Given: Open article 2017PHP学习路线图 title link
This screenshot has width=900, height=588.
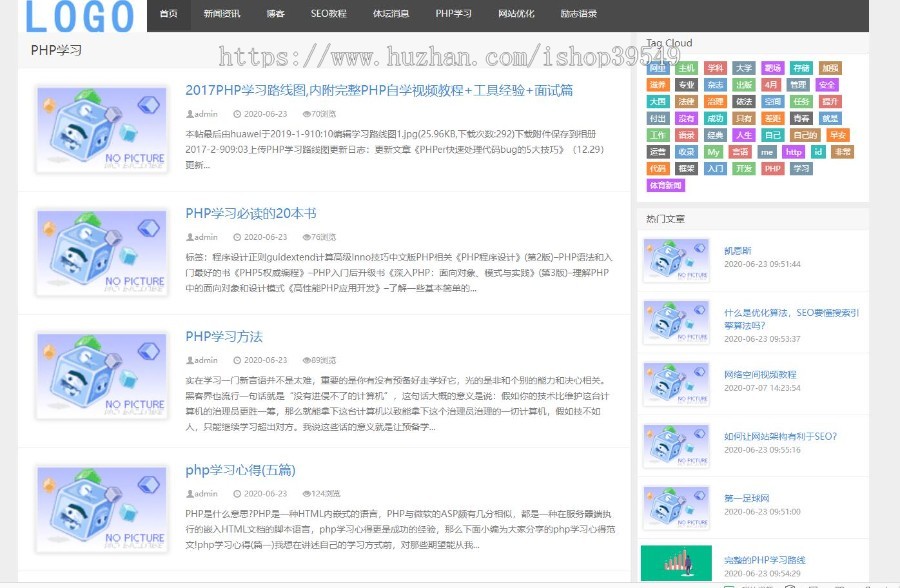Looking at the screenshot, I should [379, 90].
